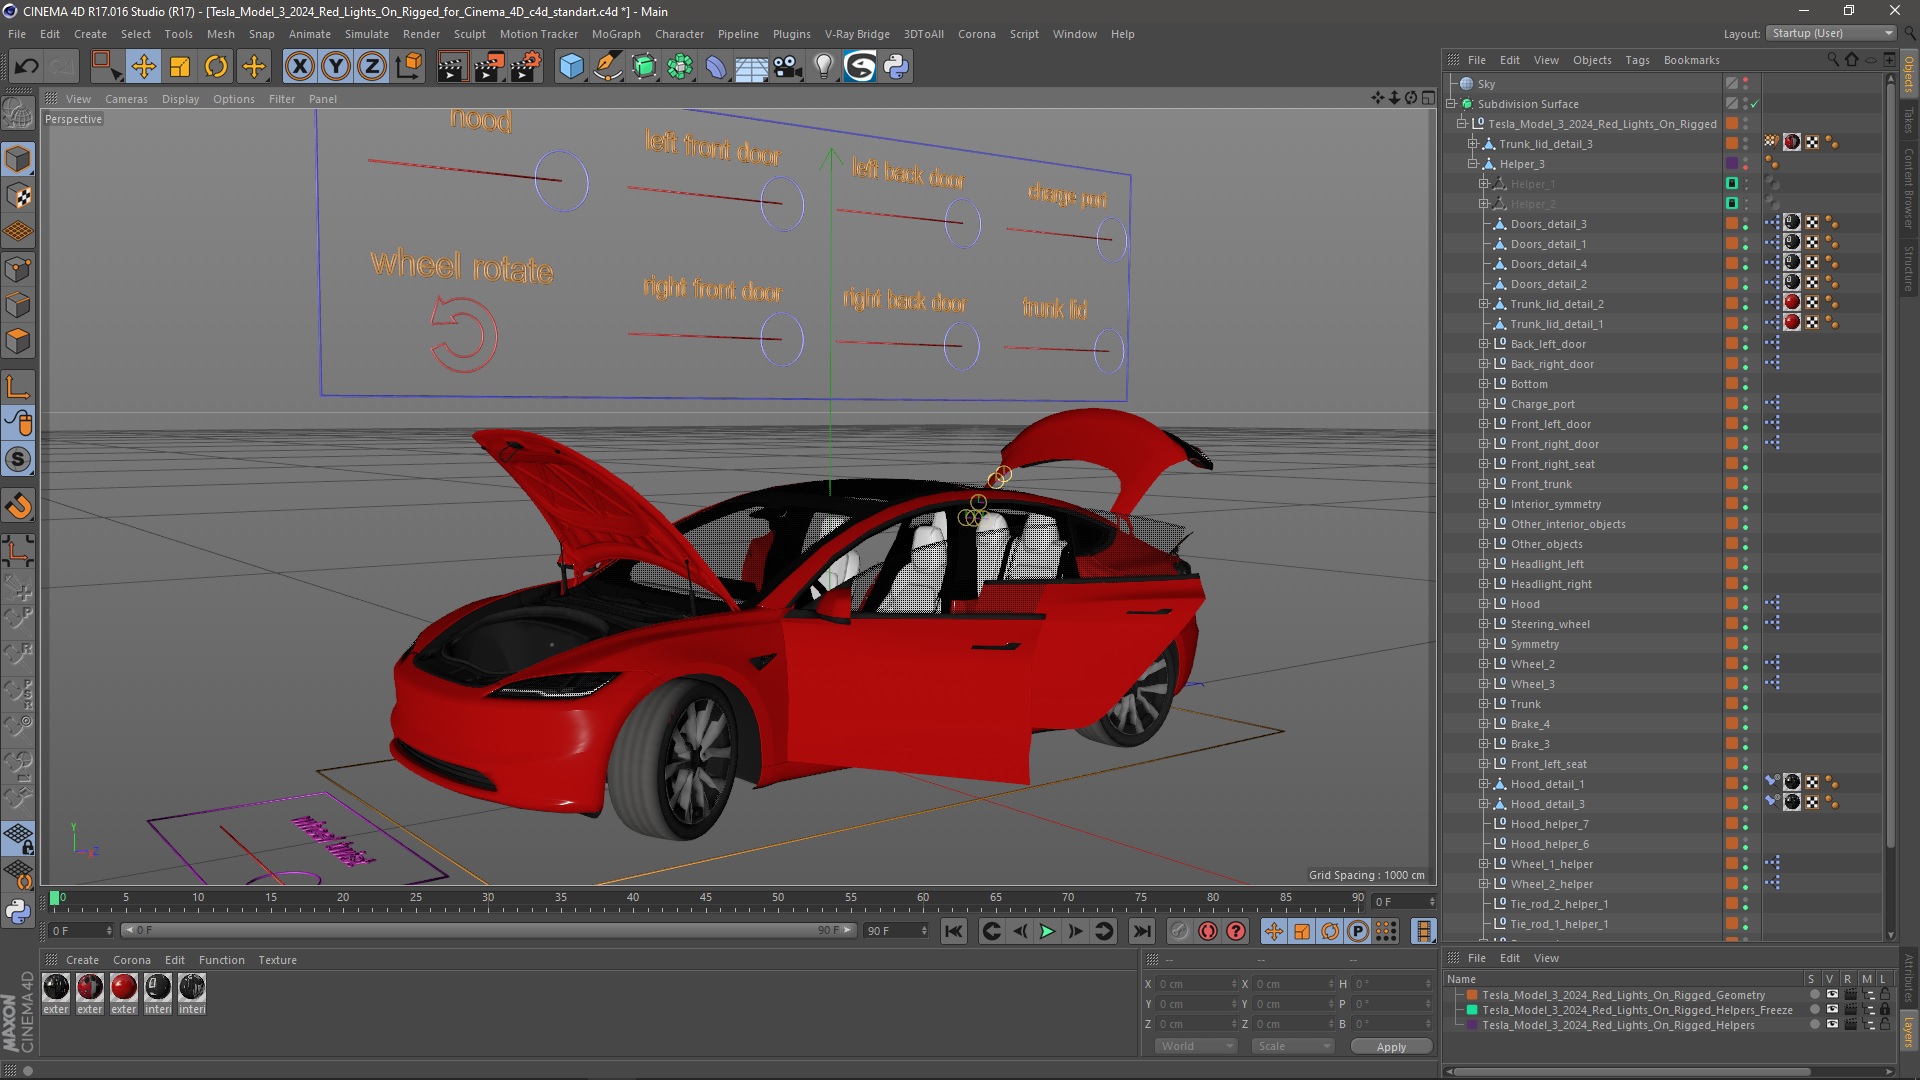Open the Timeline film-strip icon
The height and width of the screenshot is (1080, 1920).
(x=1424, y=932)
